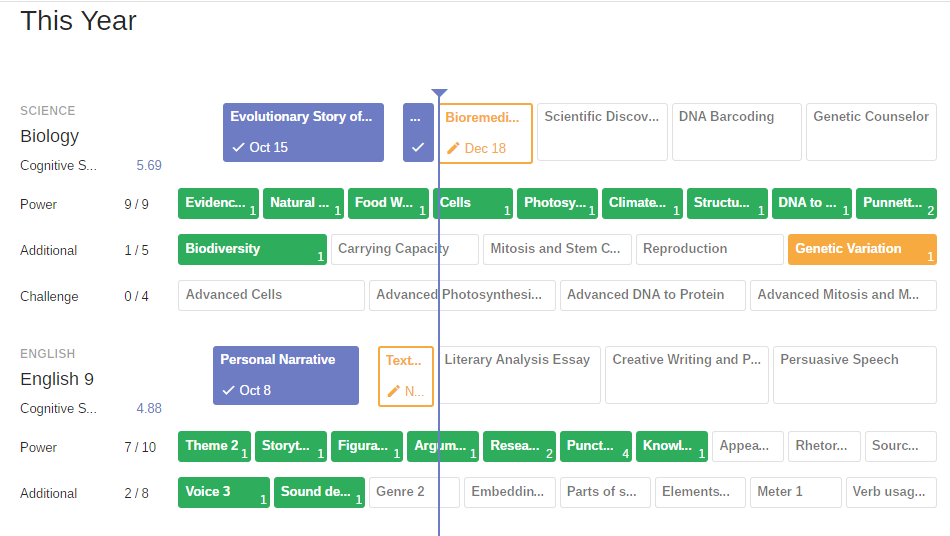Click the Cells power target
Image resolution: width=950 pixels, height=536 pixels.
(475, 204)
